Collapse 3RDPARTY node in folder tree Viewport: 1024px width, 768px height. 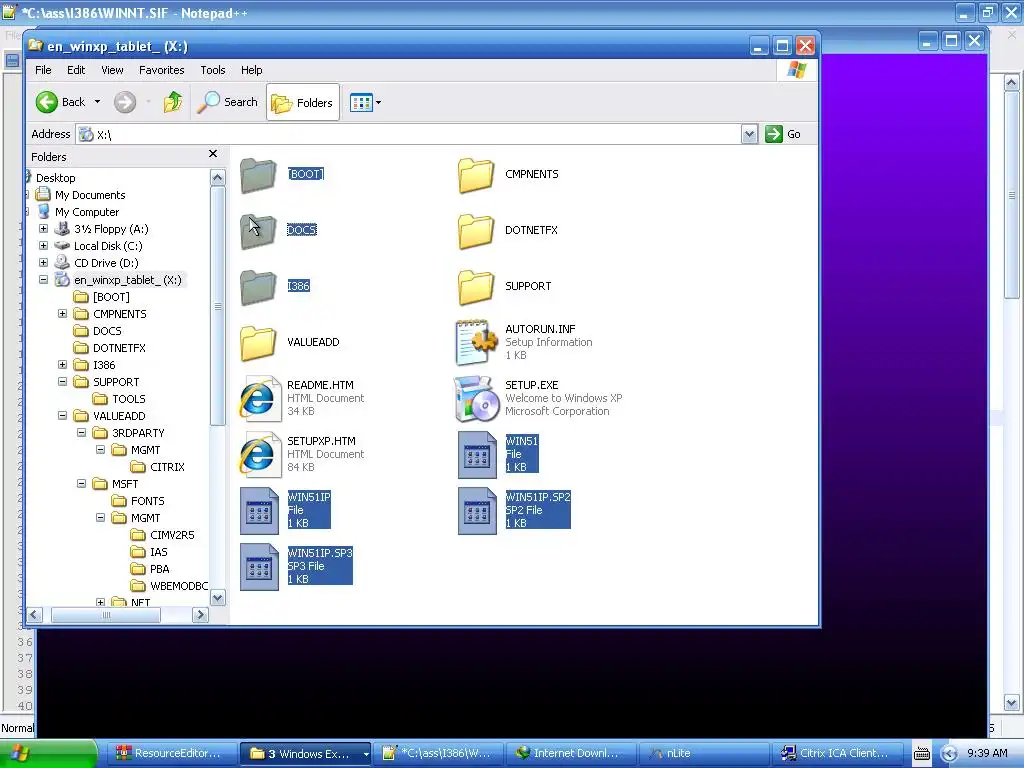82,432
